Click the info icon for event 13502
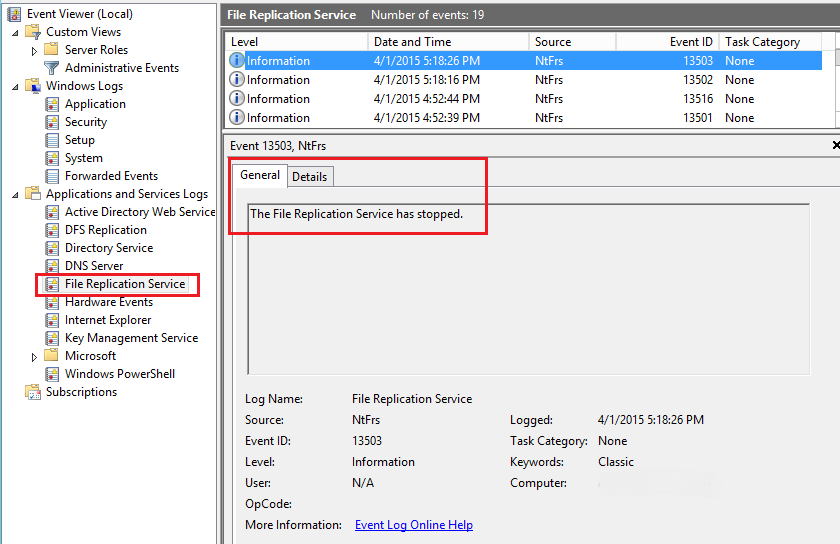 pyautogui.click(x=237, y=79)
